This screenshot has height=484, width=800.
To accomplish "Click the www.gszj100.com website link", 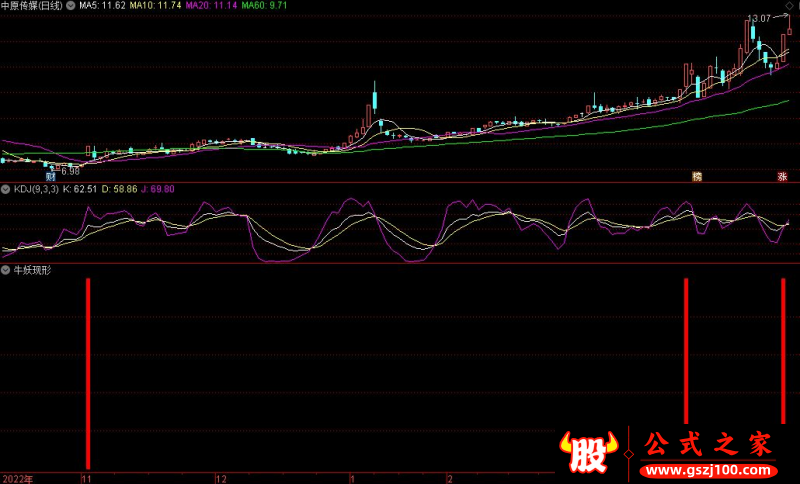I will 705,470.
